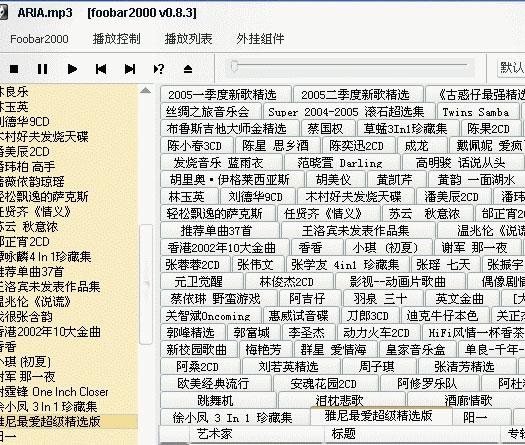Switch to the 2005二季度新歌精选 tab
Viewport: 525px width, 445px height.
pos(358,95)
